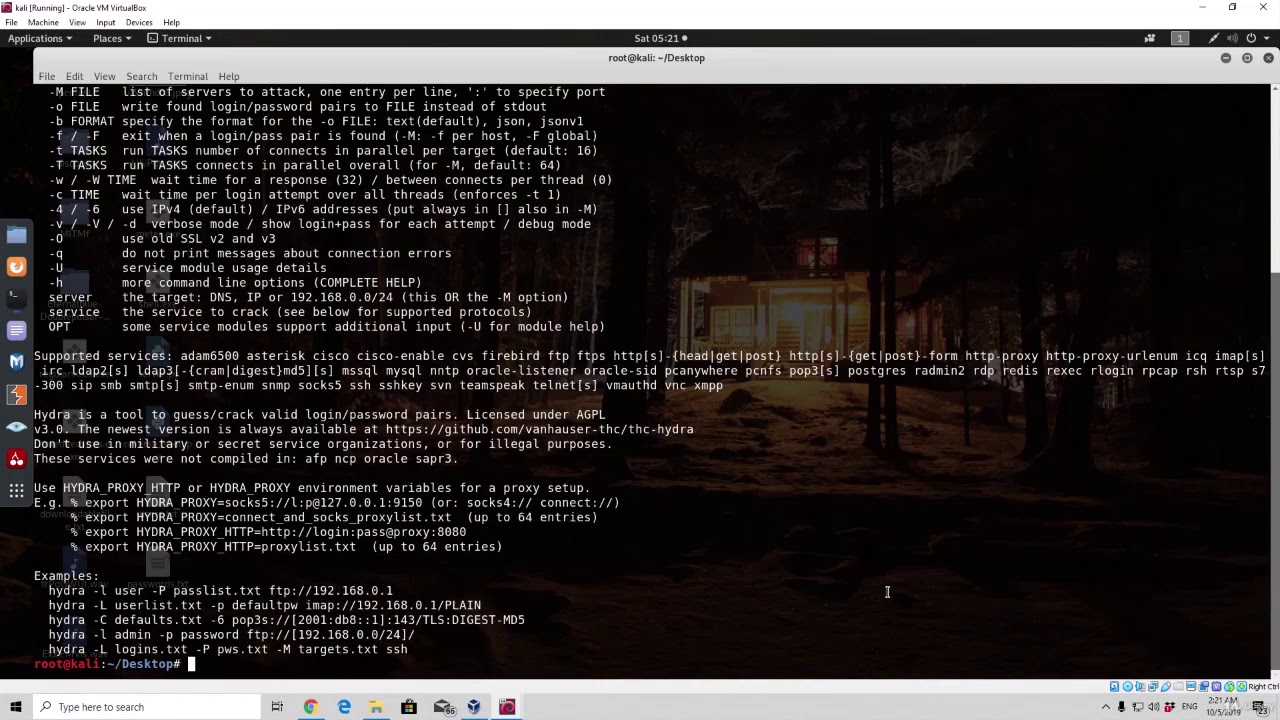Open the terminal Search menu
1280x720 pixels.
click(x=141, y=76)
